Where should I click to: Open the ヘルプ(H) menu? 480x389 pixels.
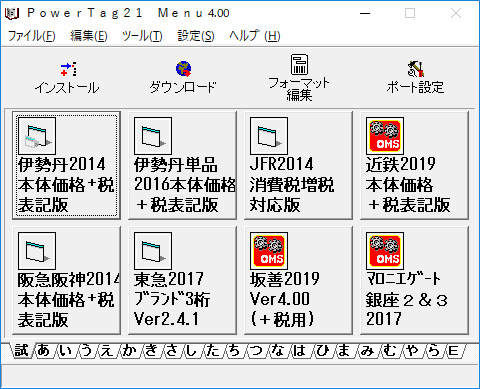click(255, 36)
